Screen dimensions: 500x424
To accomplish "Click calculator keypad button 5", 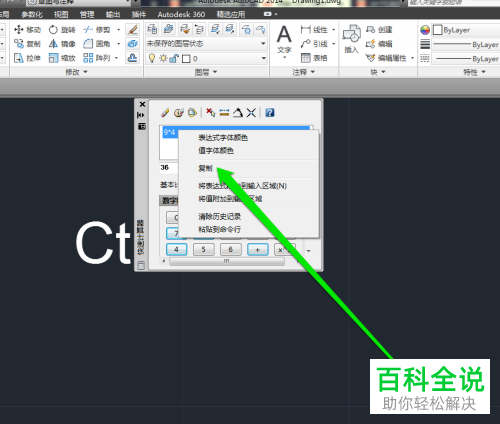I will [x=203, y=249].
